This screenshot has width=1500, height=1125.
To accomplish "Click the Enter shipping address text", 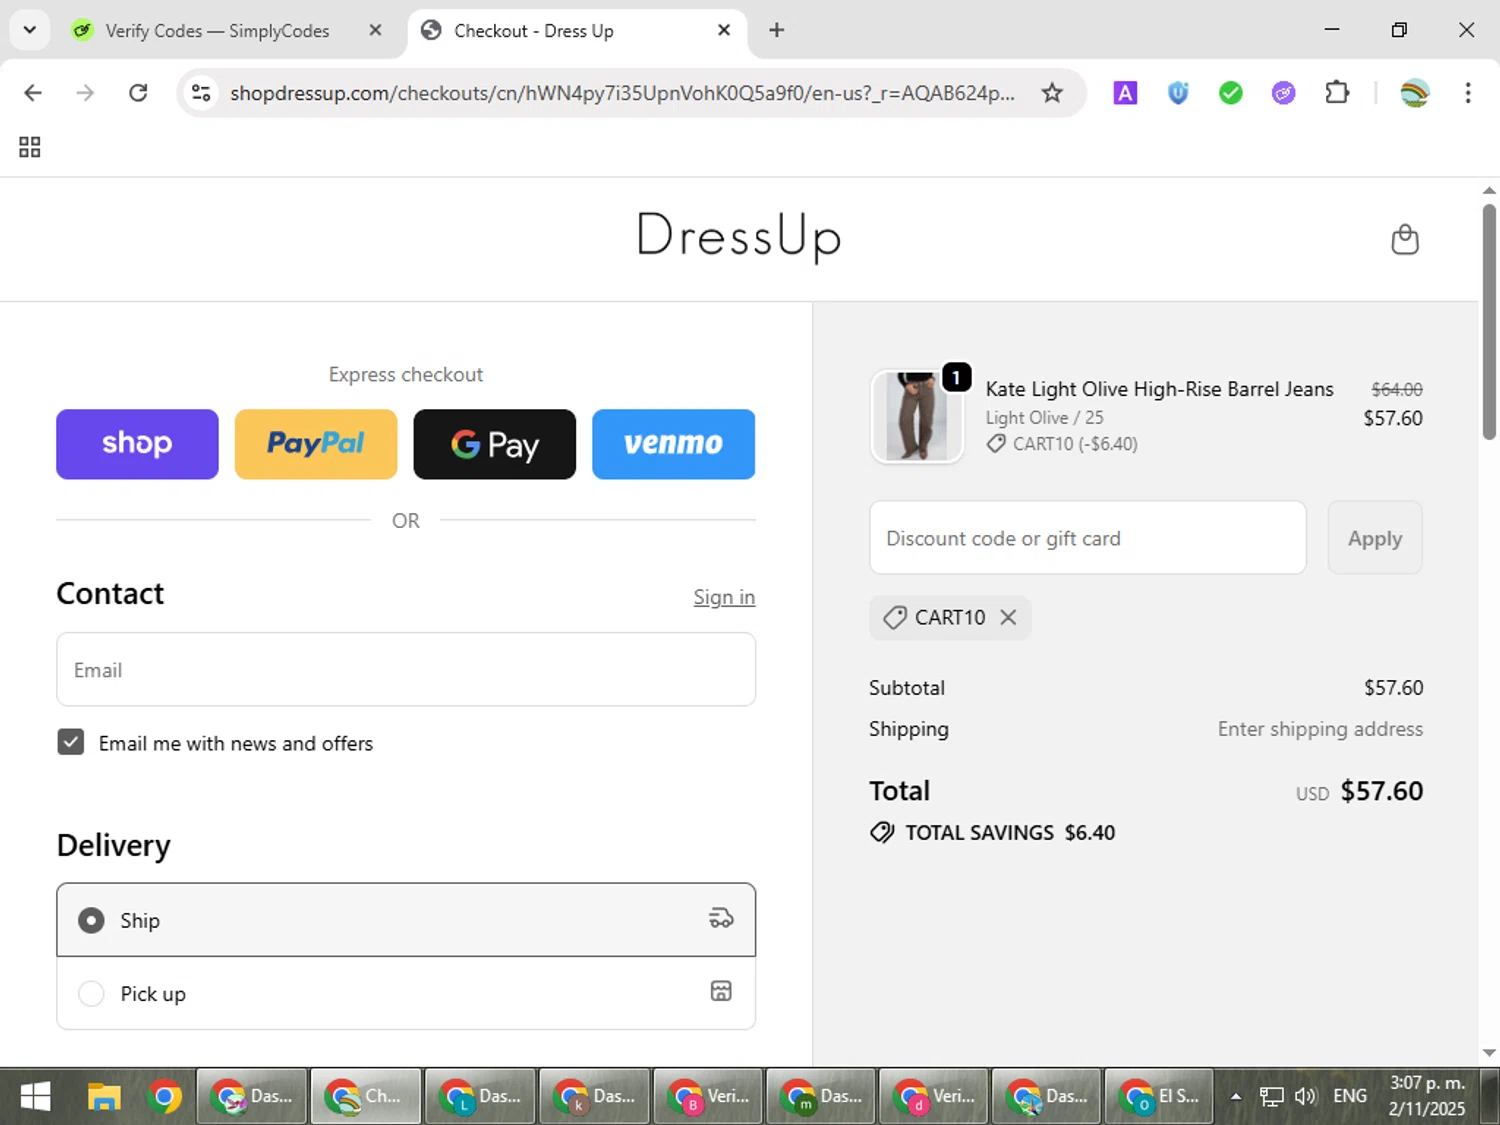I will pyautogui.click(x=1320, y=729).
